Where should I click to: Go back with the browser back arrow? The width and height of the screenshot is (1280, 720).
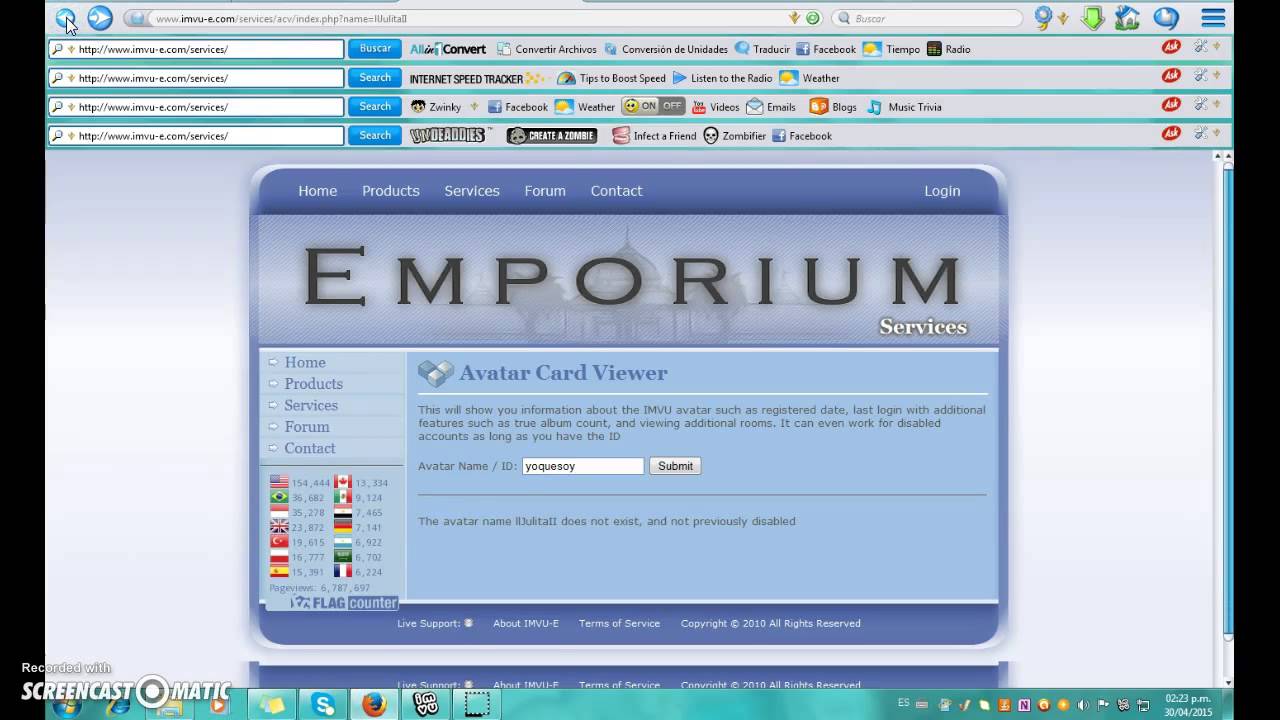coord(66,18)
